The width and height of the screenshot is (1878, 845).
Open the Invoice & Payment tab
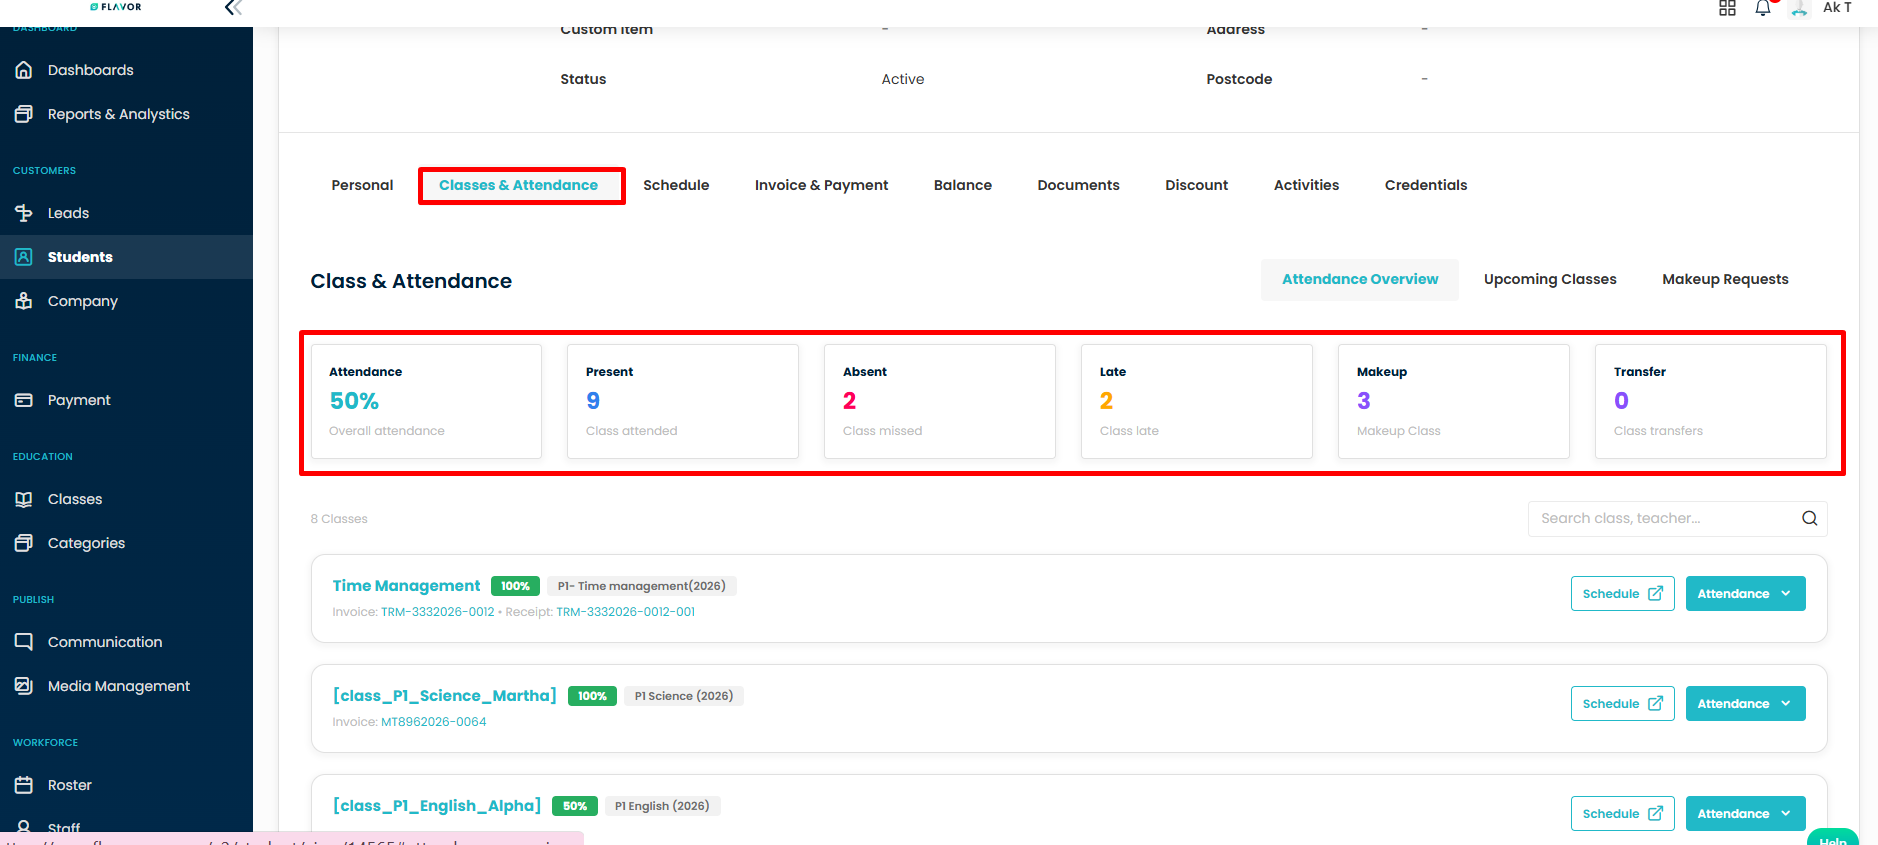821,185
